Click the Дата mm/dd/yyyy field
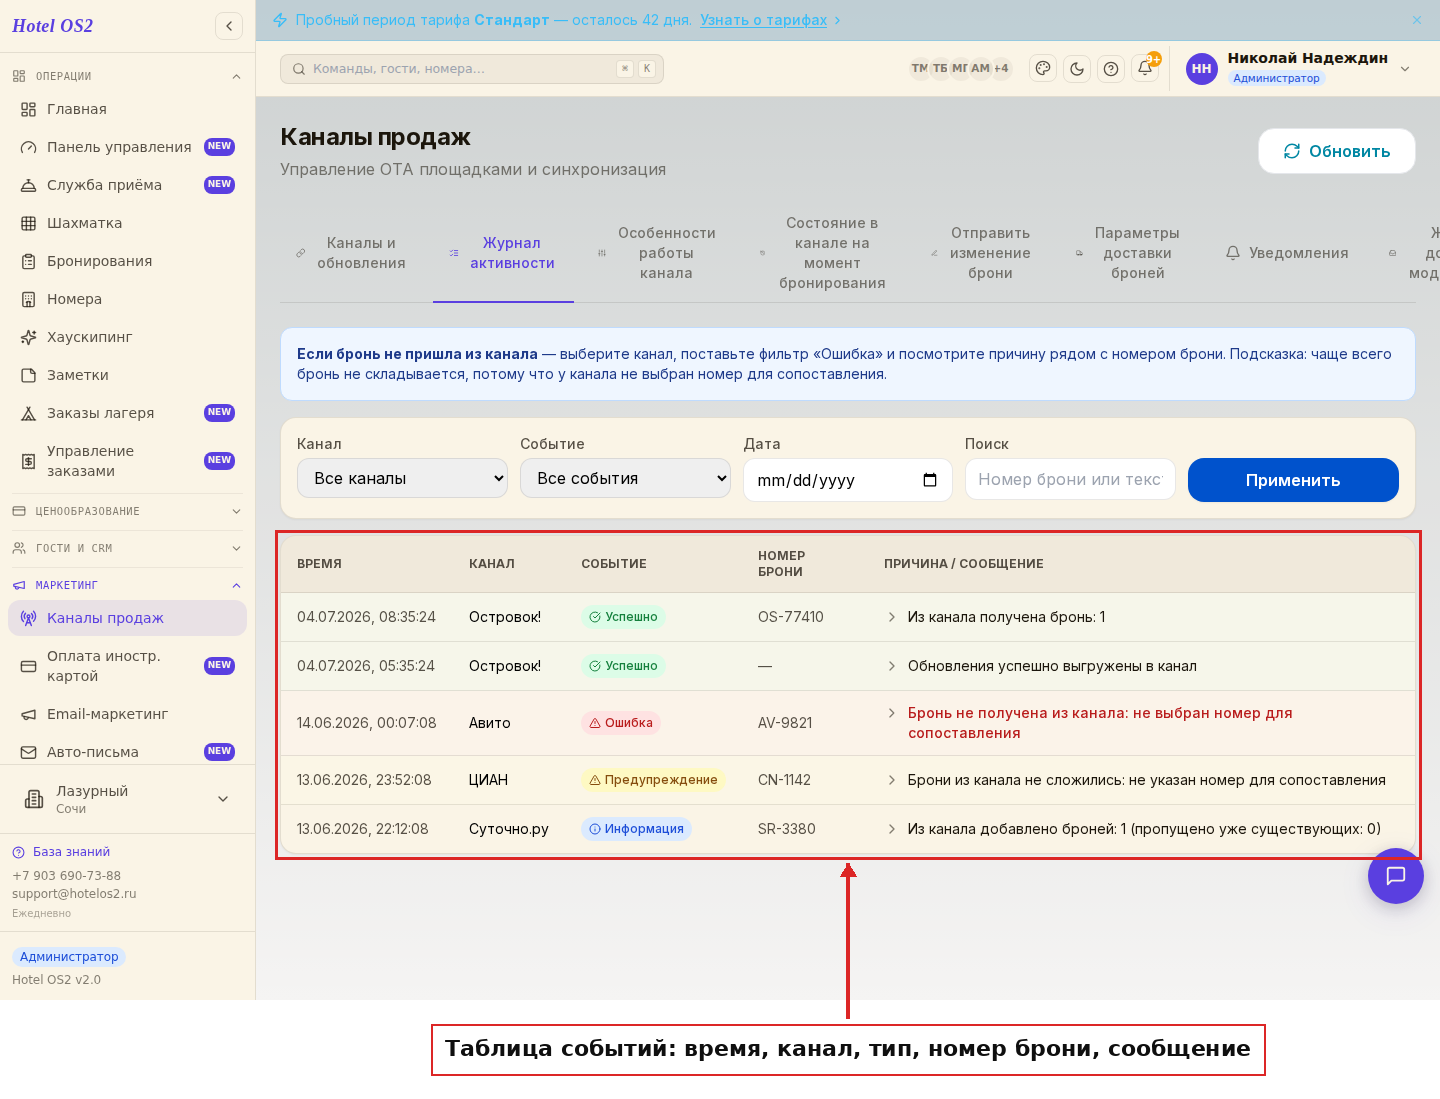Viewport: 1440px width, 1099px height. 847,480
